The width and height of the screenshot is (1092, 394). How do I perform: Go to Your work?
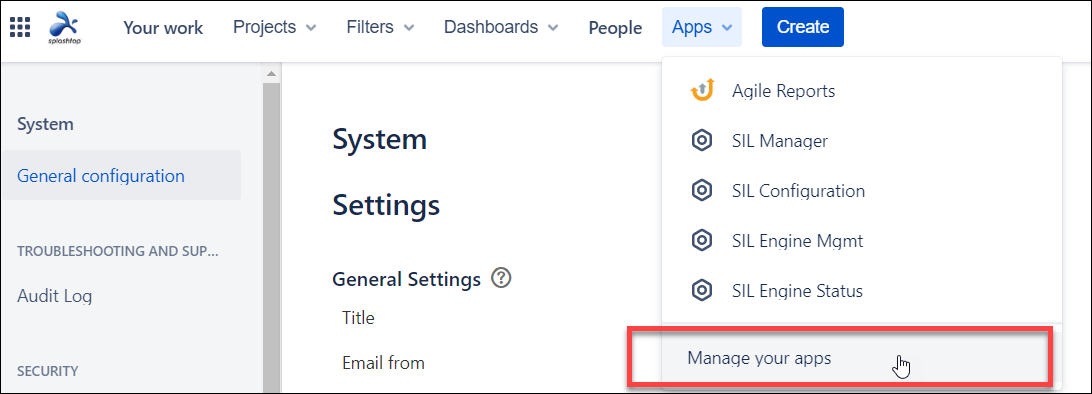[x=163, y=28]
